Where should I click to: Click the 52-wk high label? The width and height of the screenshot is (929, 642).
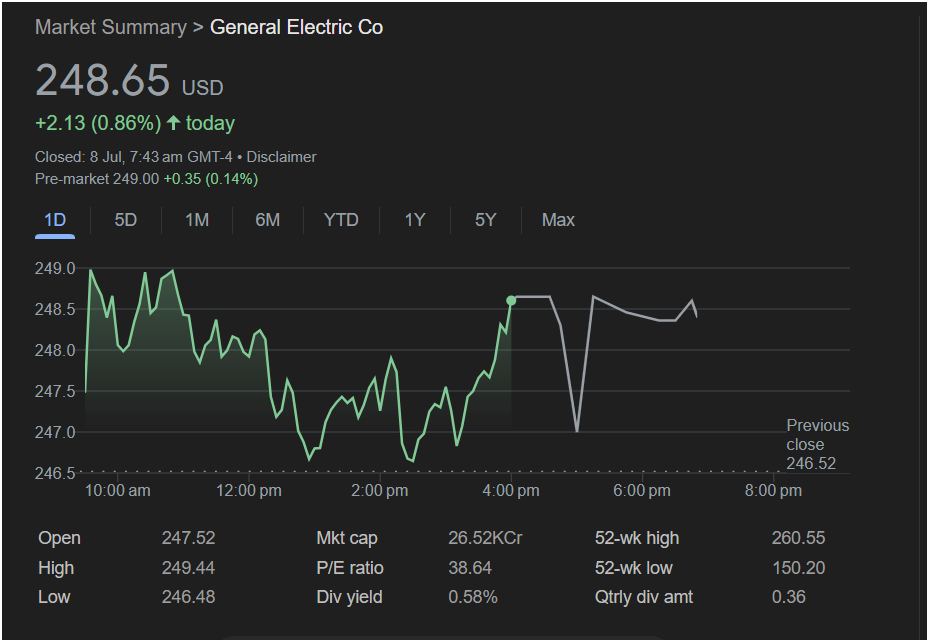pyautogui.click(x=637, y=538)
